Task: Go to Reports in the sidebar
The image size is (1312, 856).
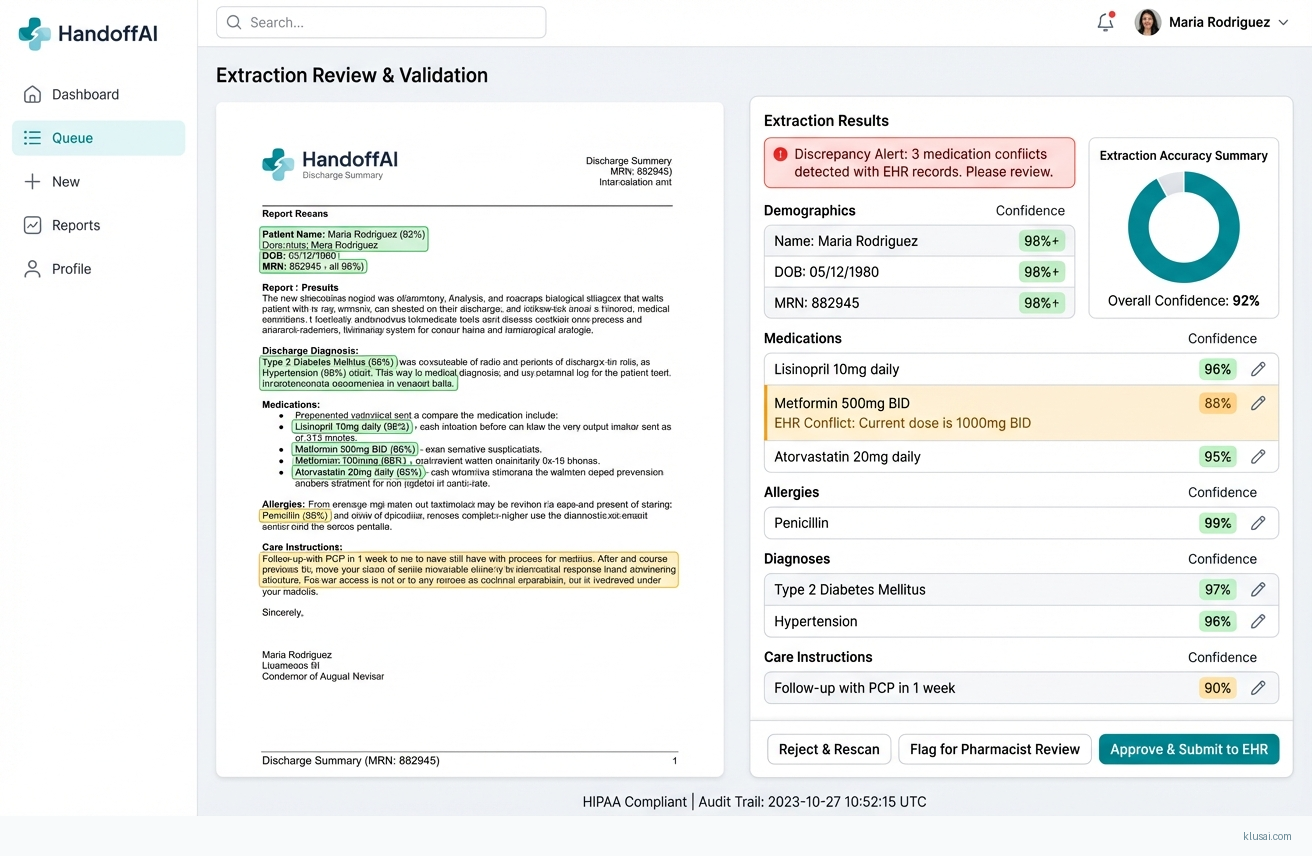Action: (76, 225)
